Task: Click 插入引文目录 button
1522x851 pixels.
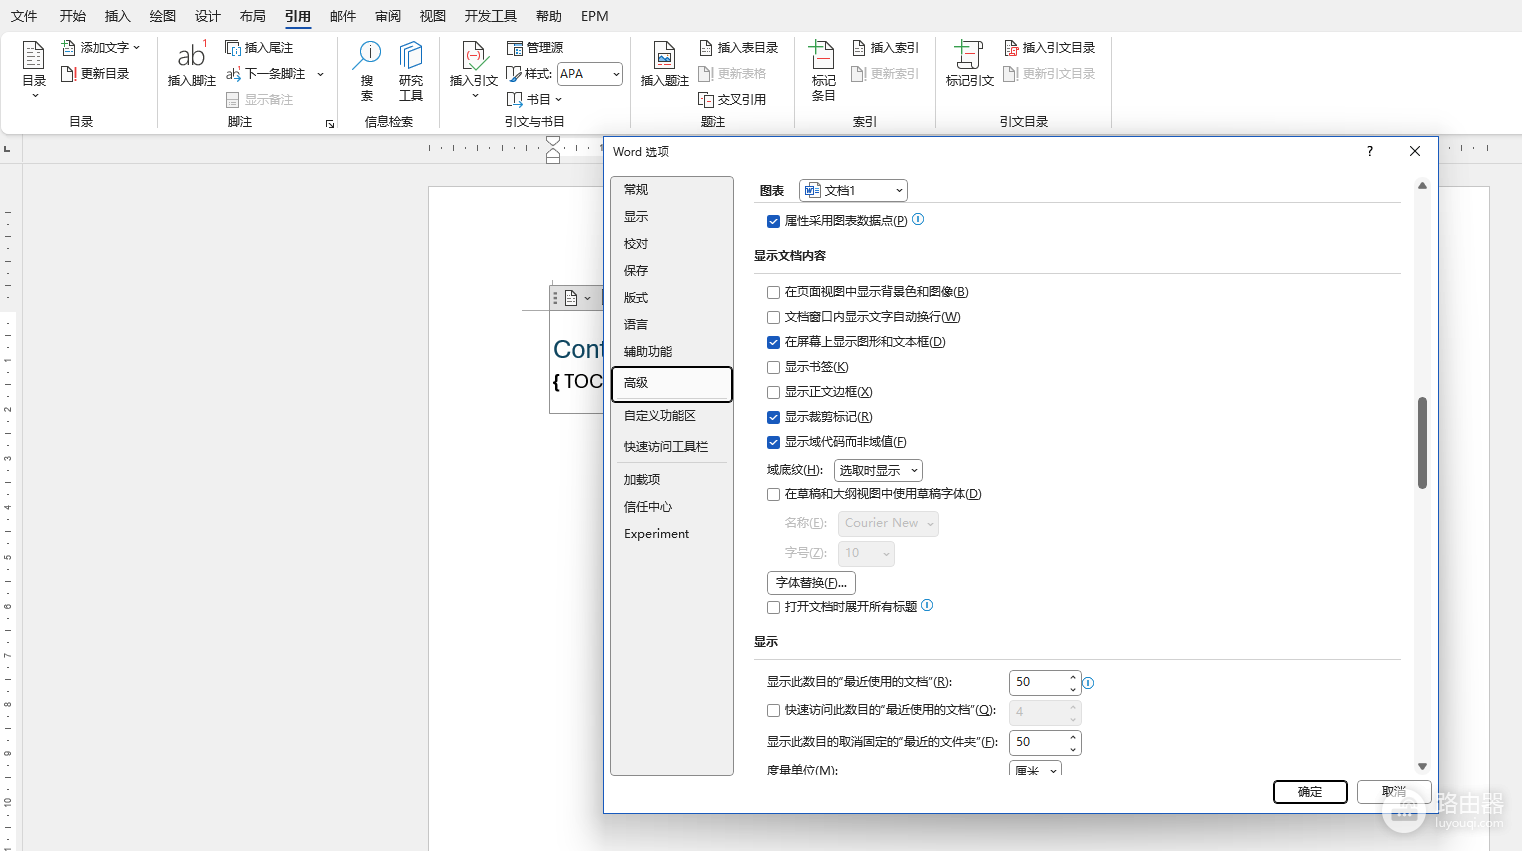Action: coord(1049,48)
